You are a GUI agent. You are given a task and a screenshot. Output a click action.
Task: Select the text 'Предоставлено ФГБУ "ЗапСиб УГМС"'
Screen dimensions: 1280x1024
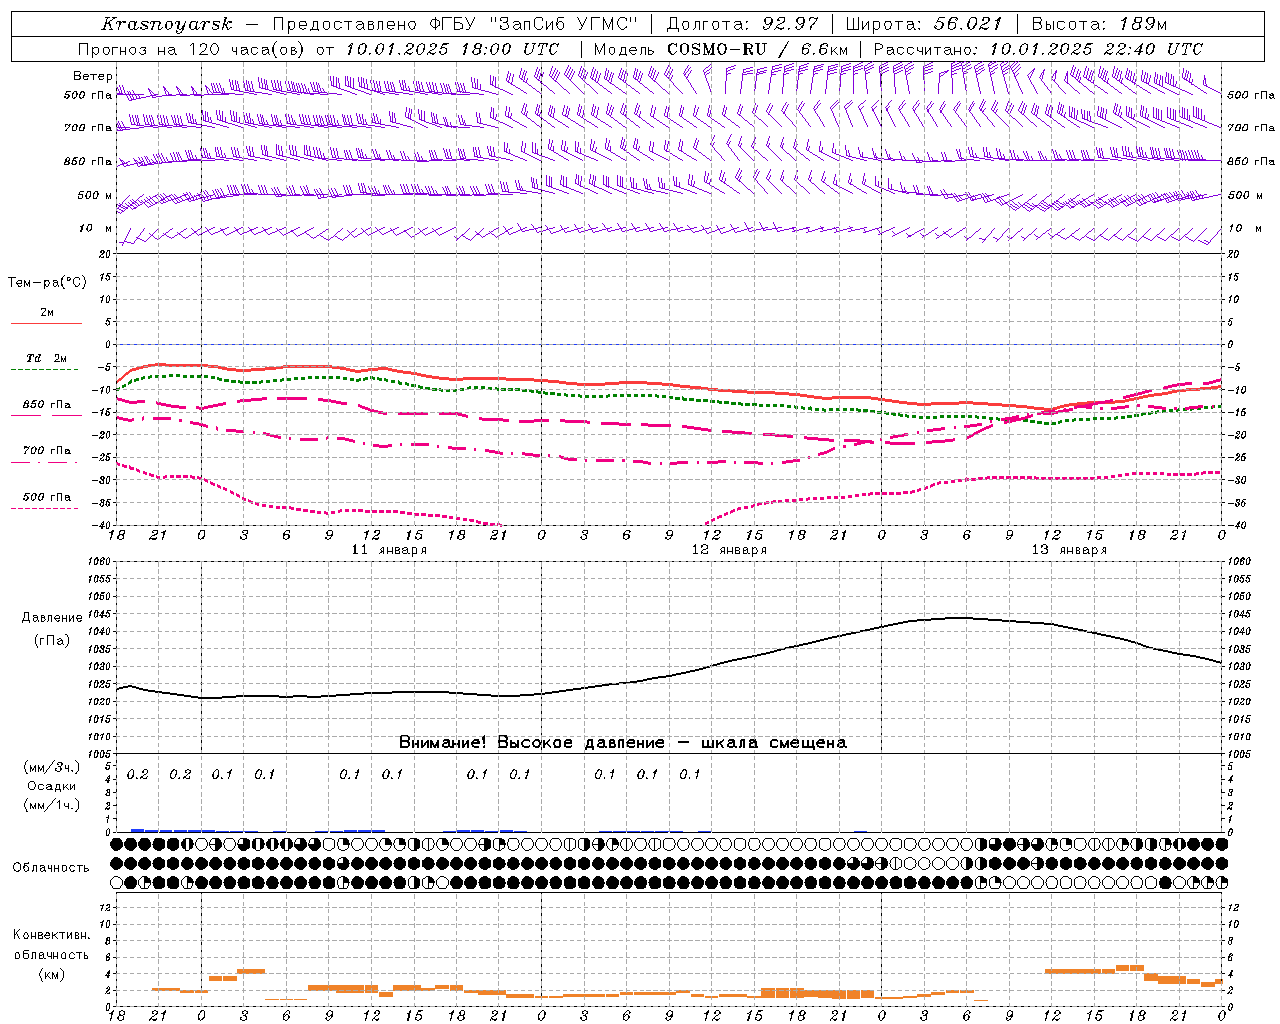456,24
